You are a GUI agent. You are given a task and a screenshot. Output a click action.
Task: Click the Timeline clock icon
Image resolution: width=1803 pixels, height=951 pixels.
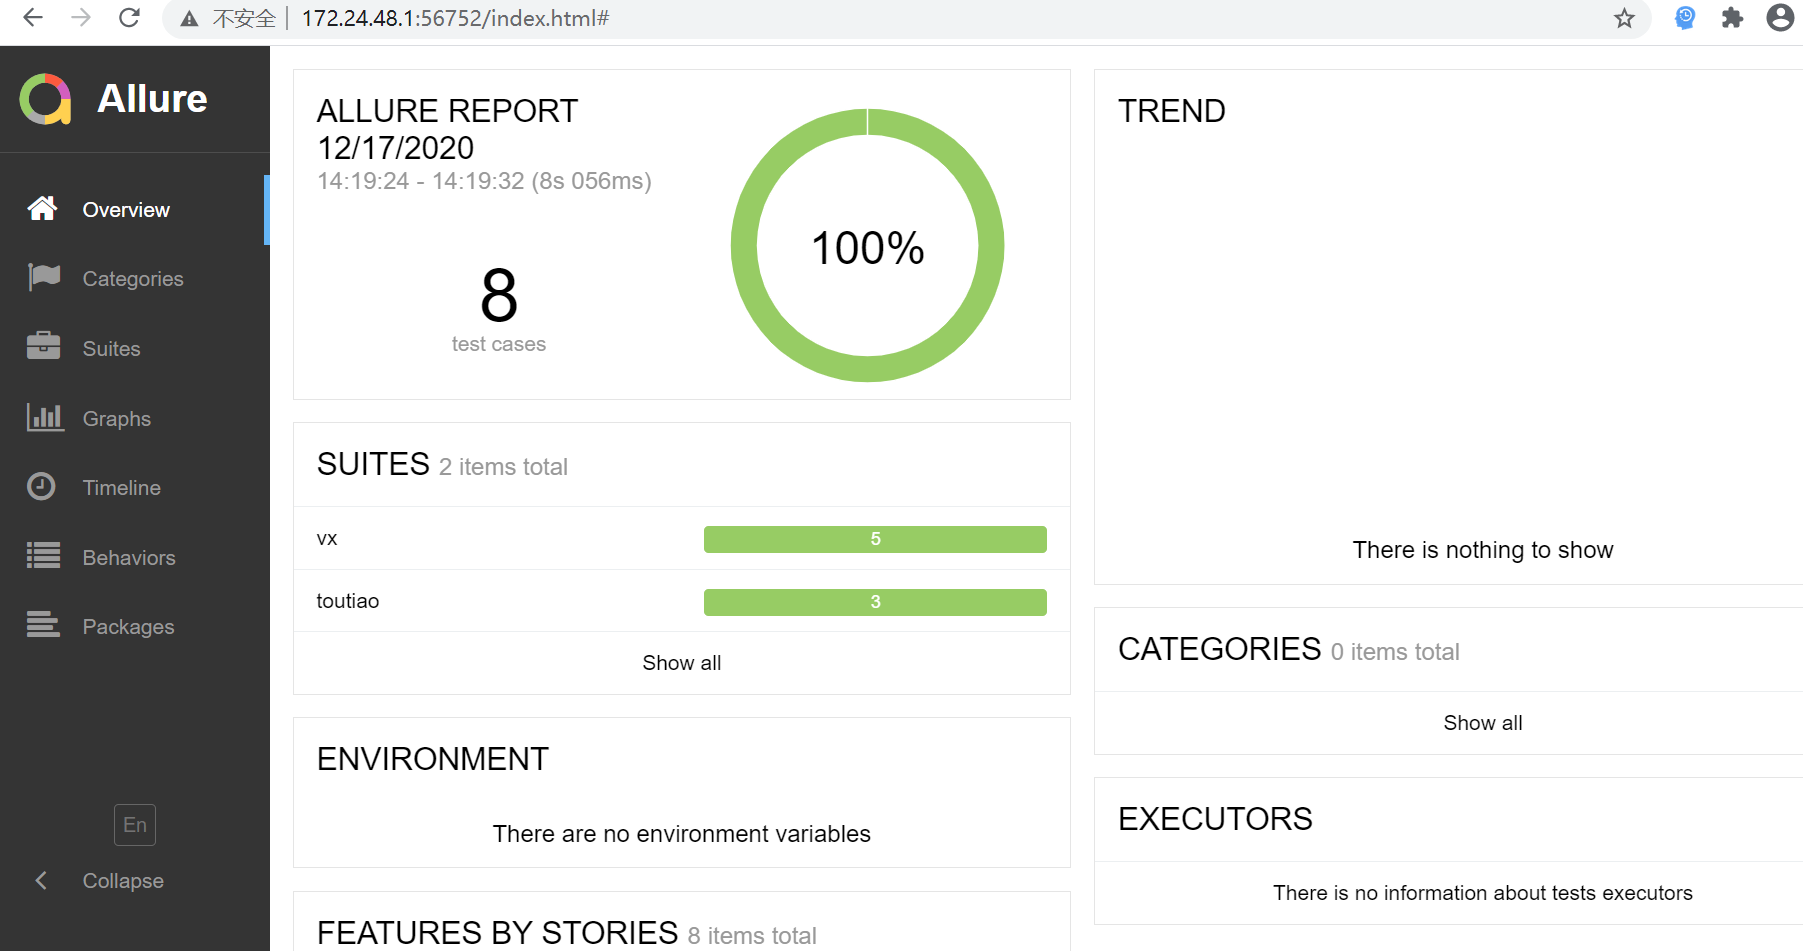(x=41, y=487)
